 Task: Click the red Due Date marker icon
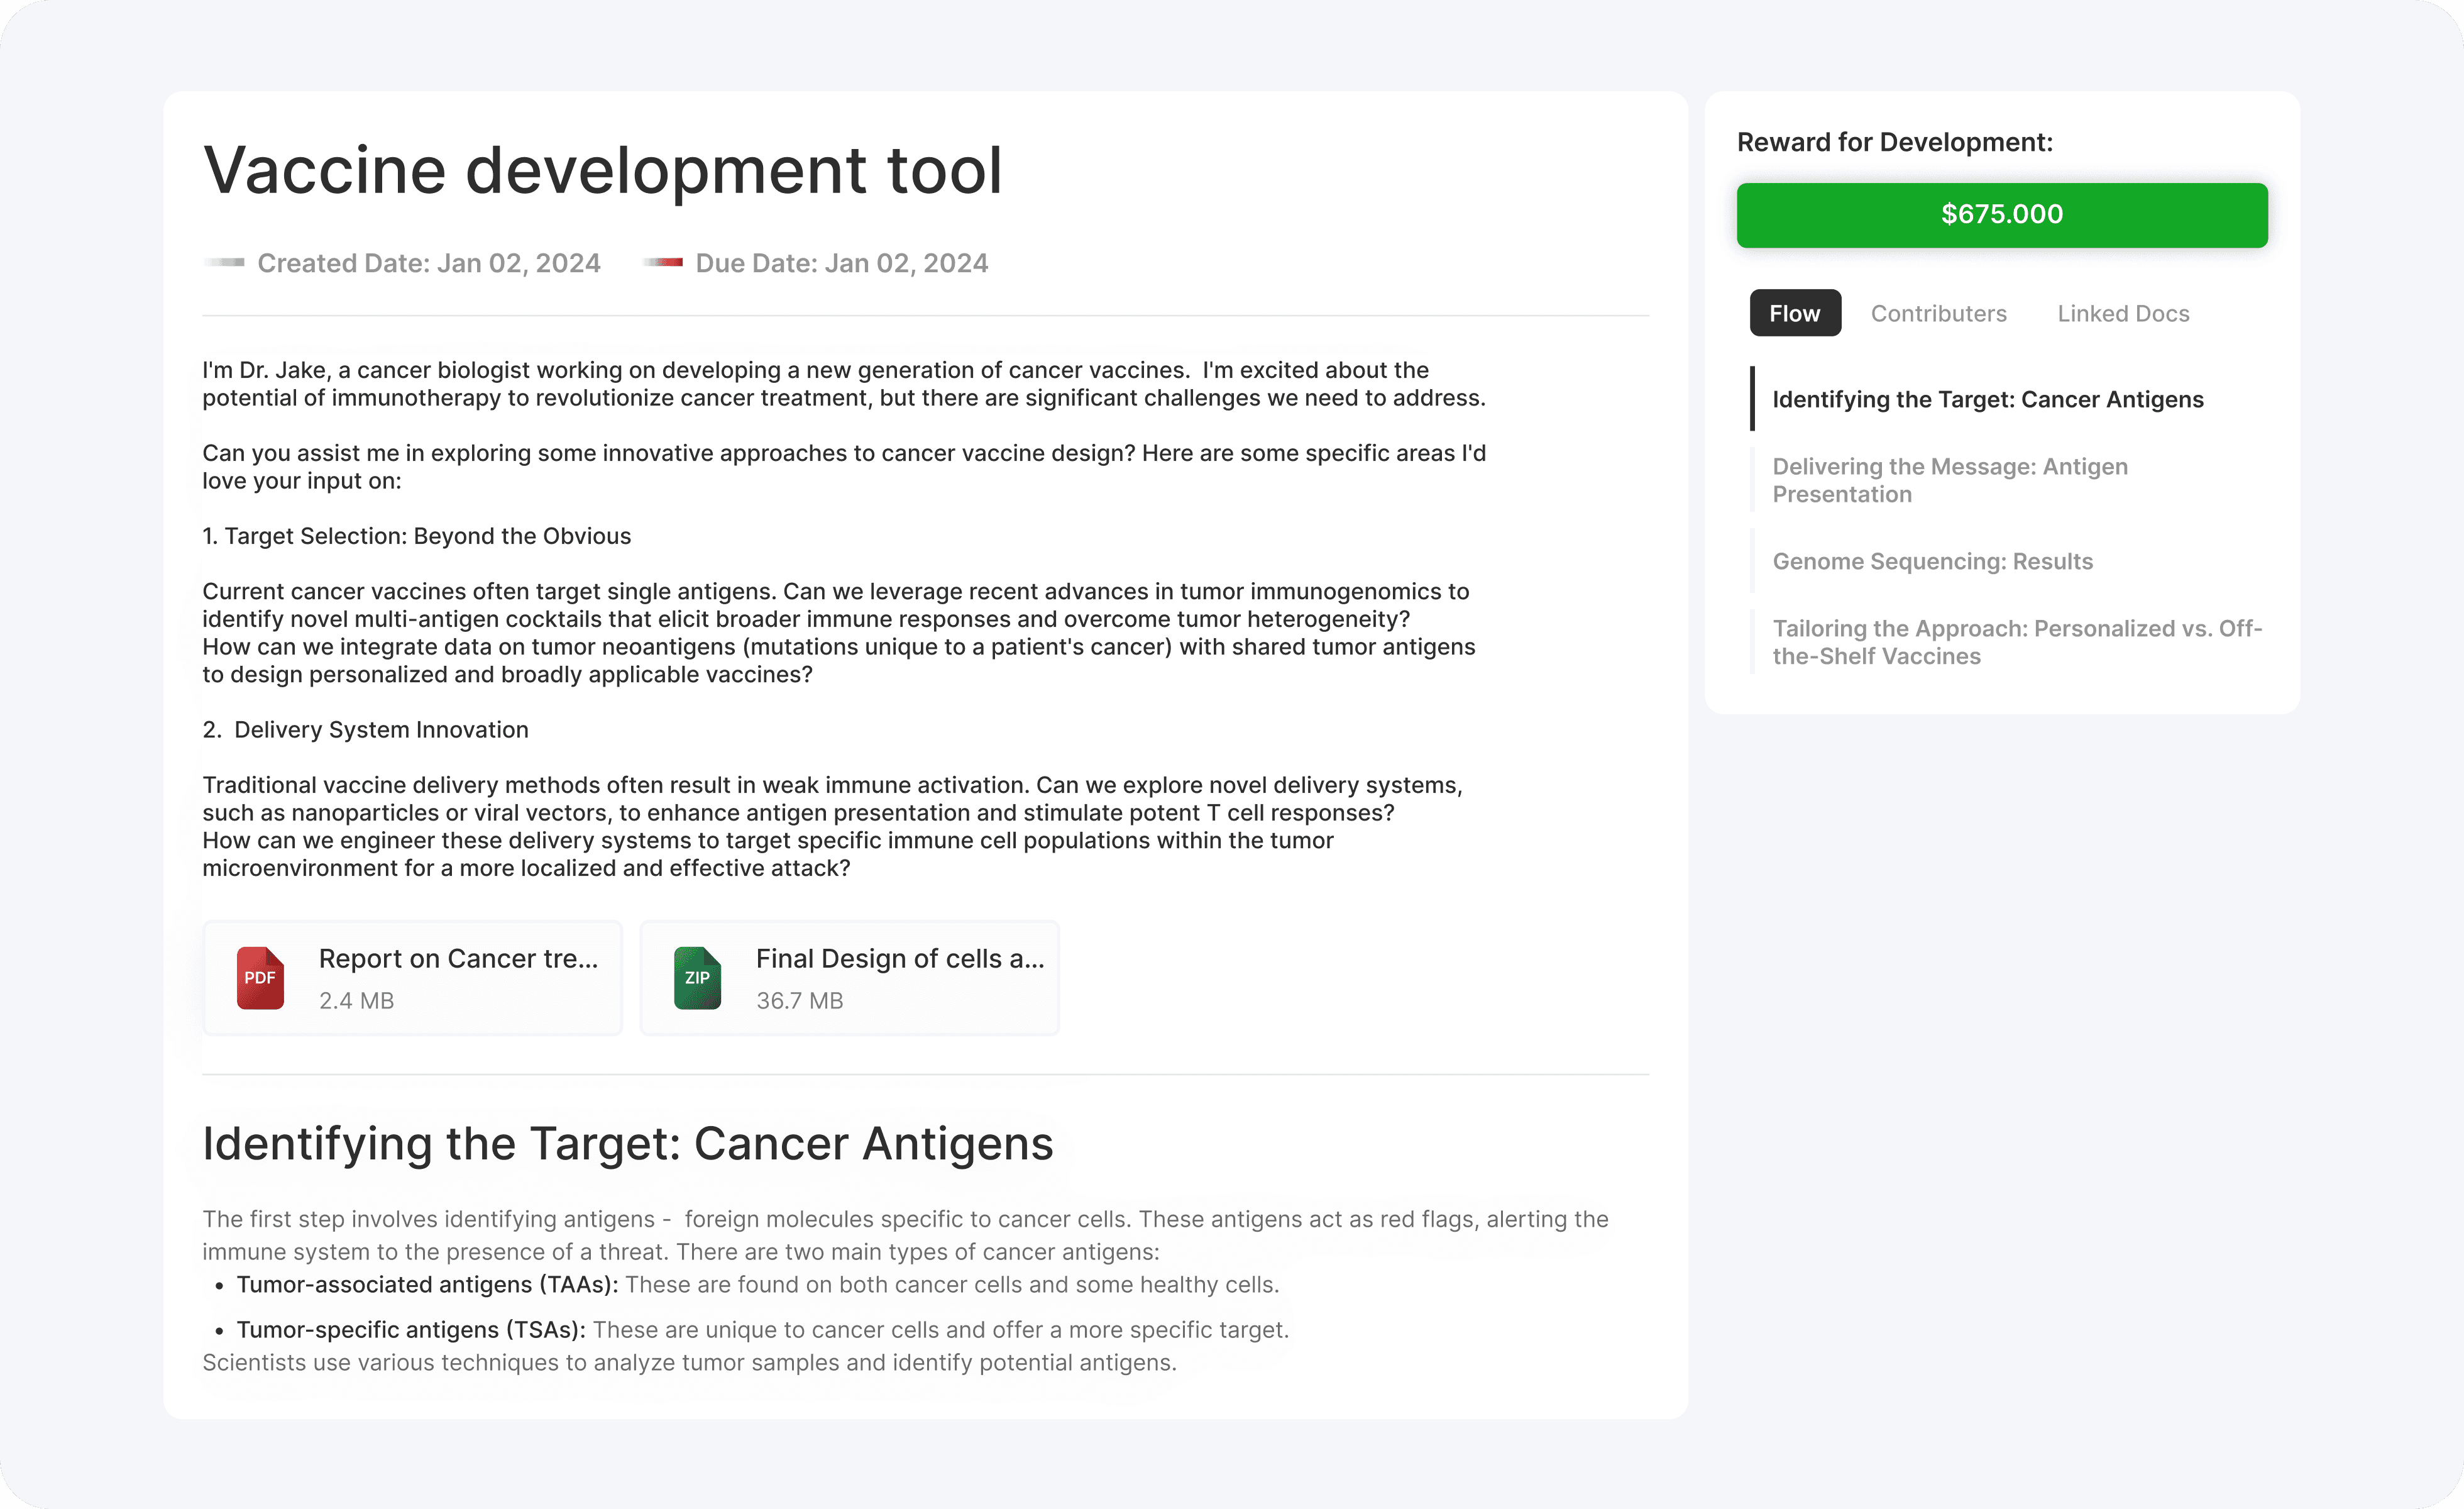point(663,263)
